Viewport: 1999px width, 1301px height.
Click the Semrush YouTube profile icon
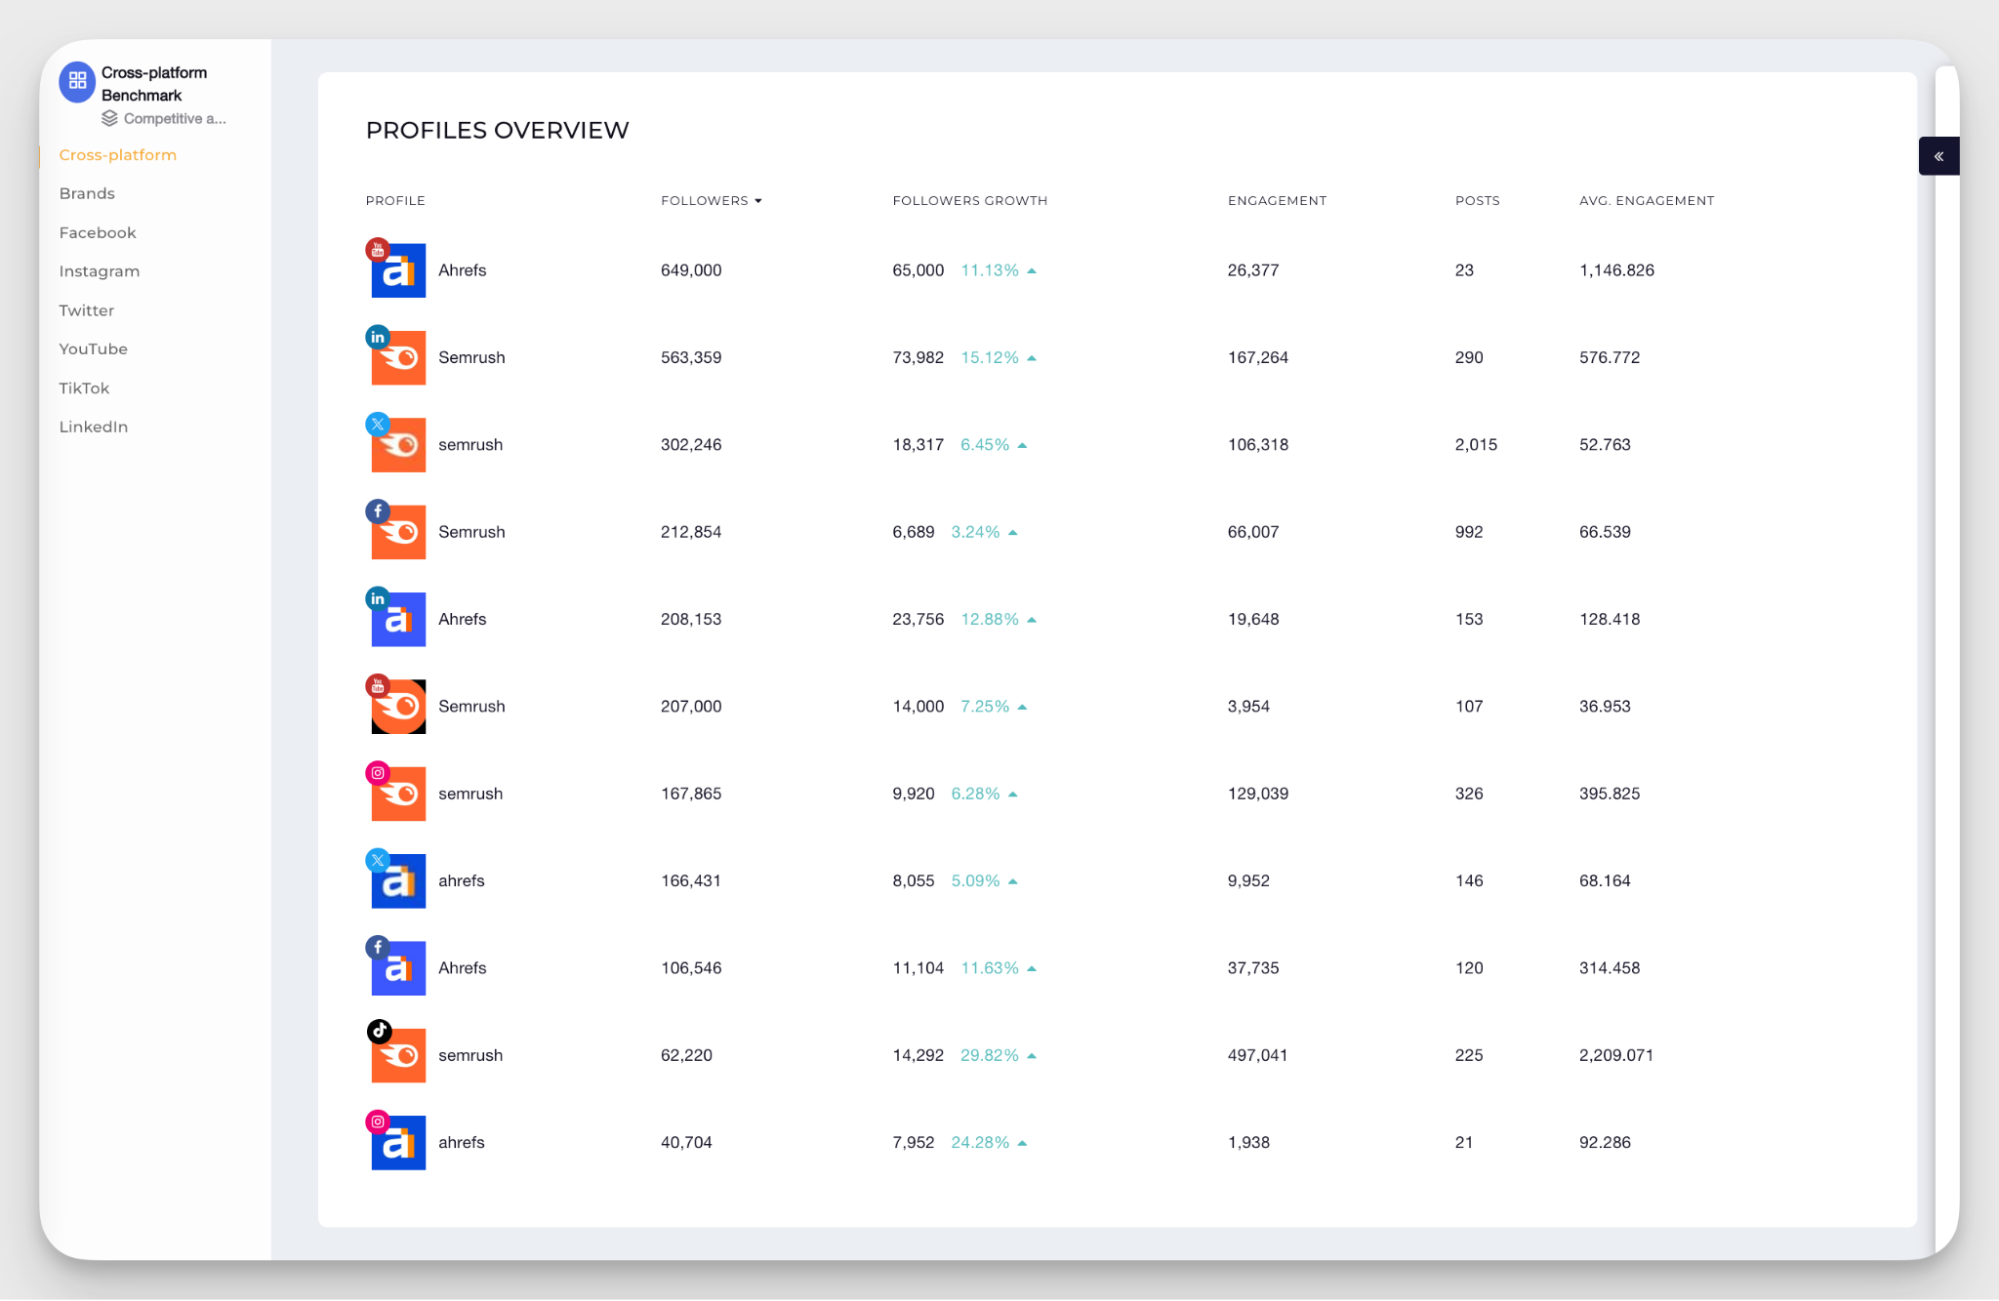[397, 705]
